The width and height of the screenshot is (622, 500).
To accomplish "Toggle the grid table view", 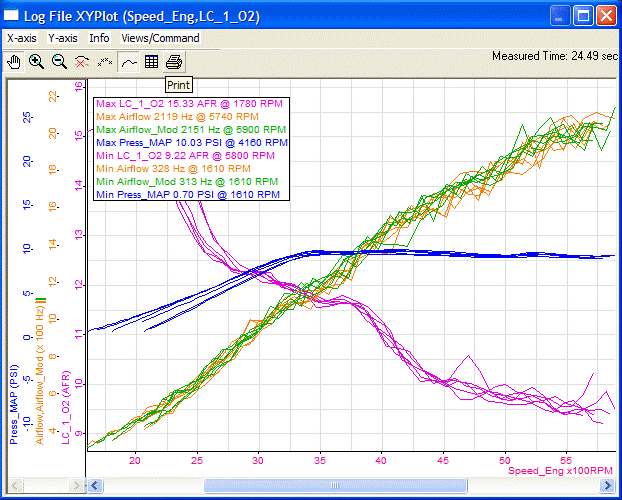I will click(x=152, y=62).
